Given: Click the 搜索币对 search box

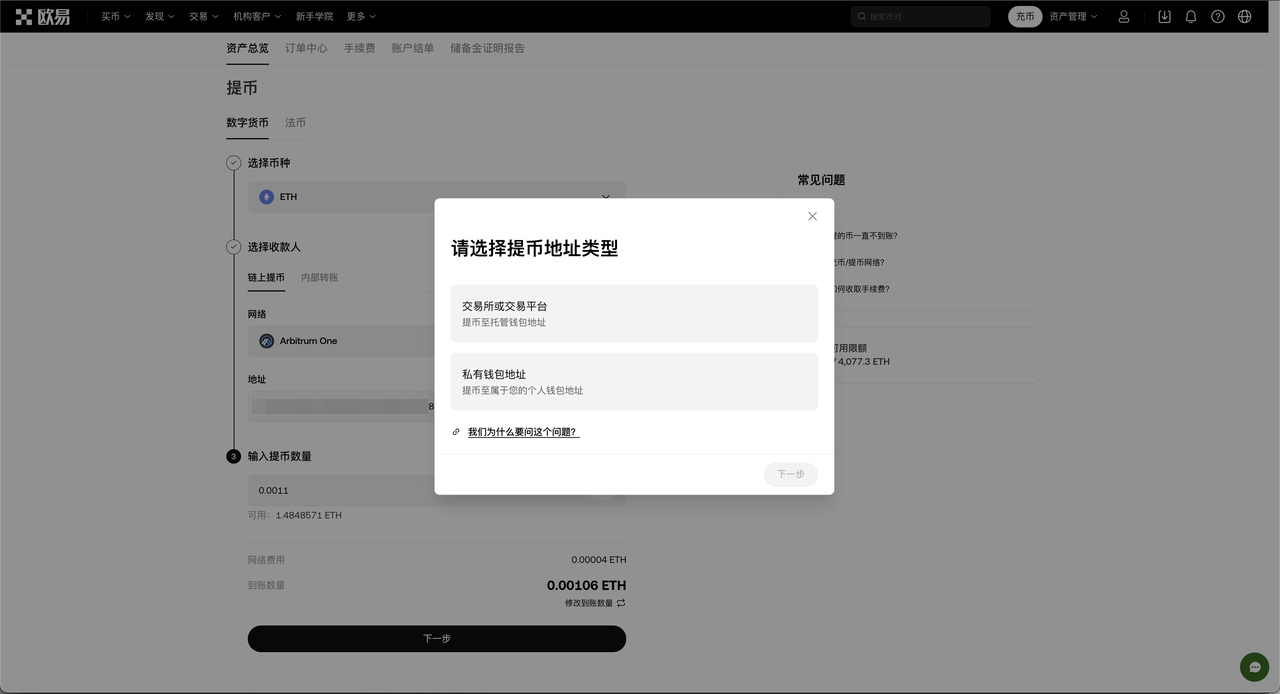Looking at the screenshot, I should click(920, 15).
